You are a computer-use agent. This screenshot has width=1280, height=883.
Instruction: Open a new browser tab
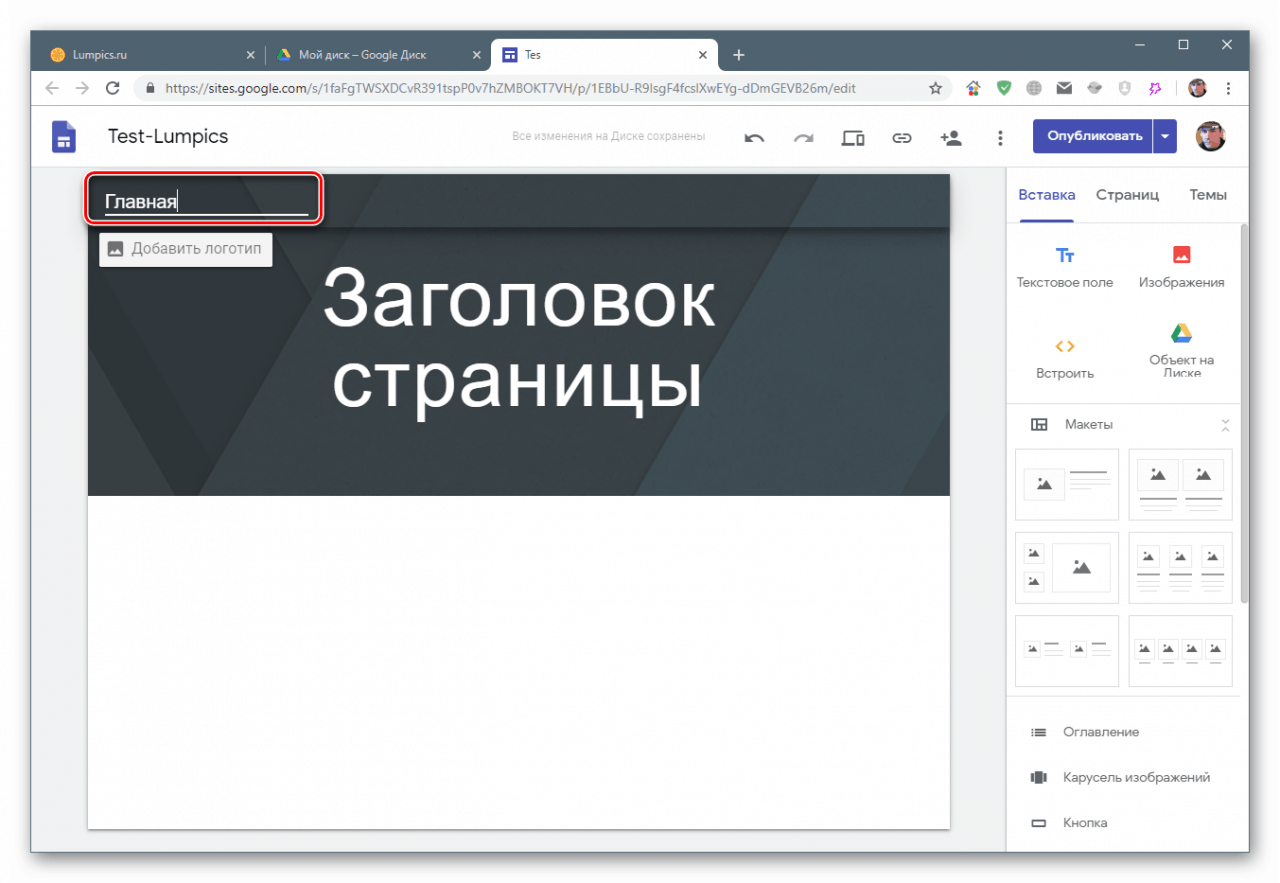[739, 55]
